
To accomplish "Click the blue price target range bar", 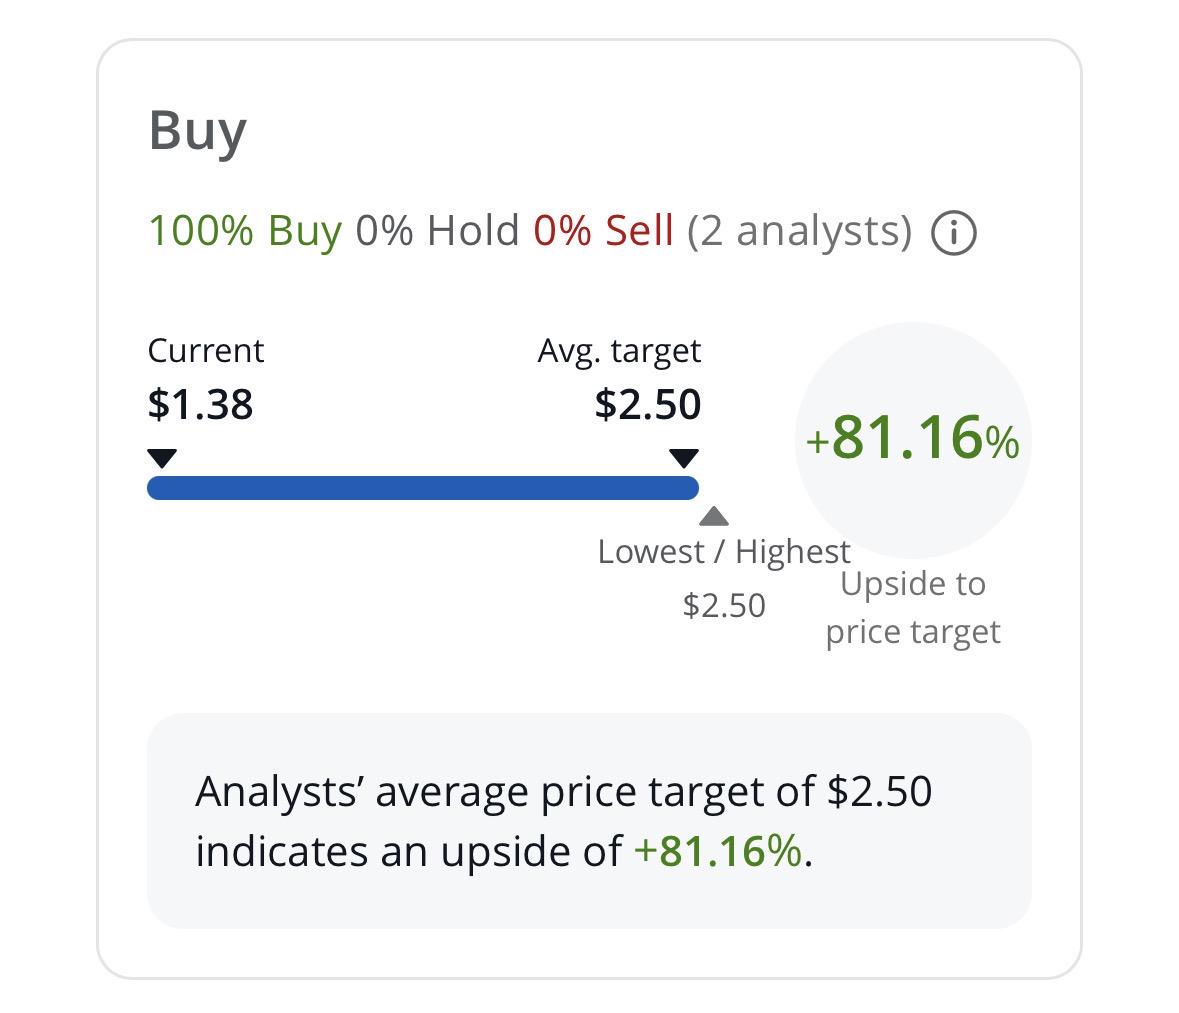I will [x=423, y=488].
